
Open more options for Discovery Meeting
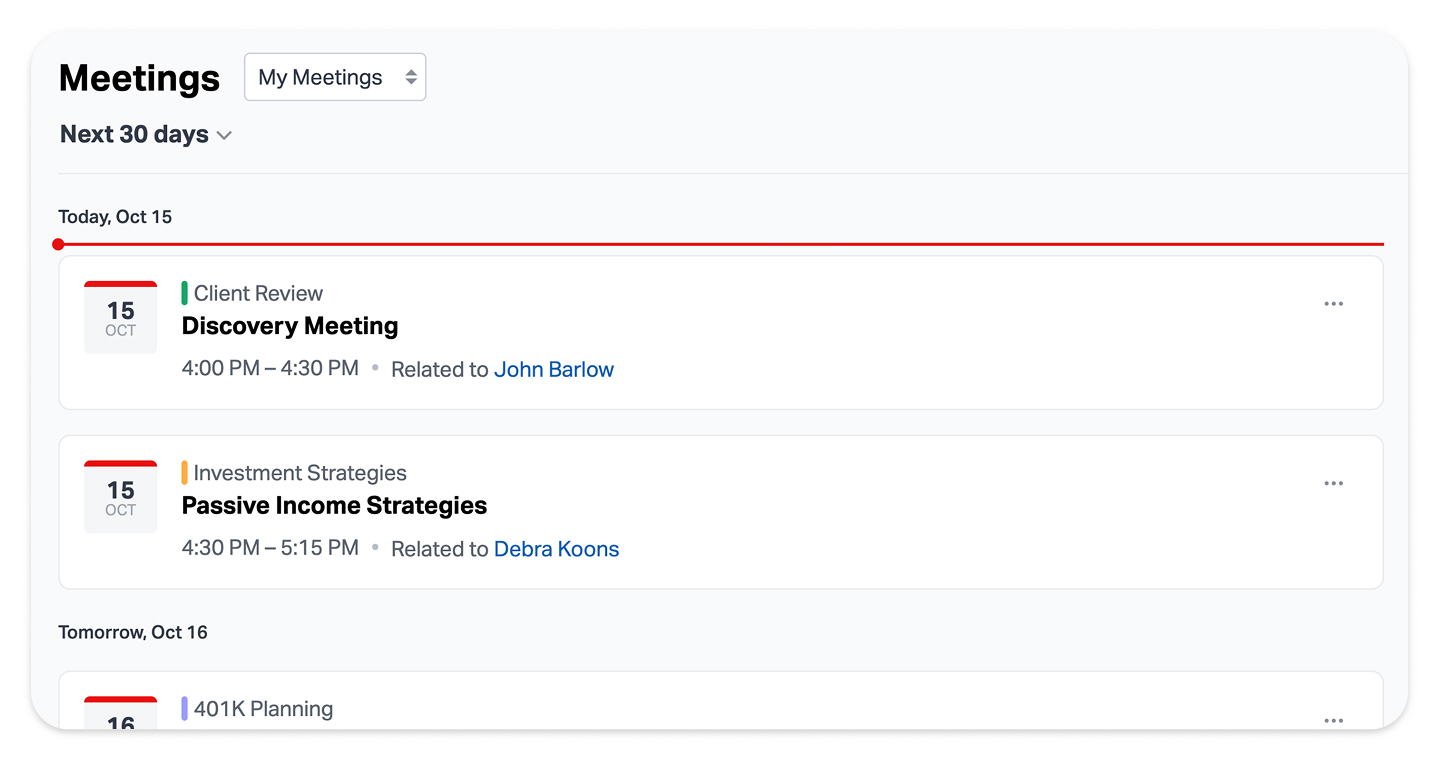pyautogui.click(x=1333, y=304)
